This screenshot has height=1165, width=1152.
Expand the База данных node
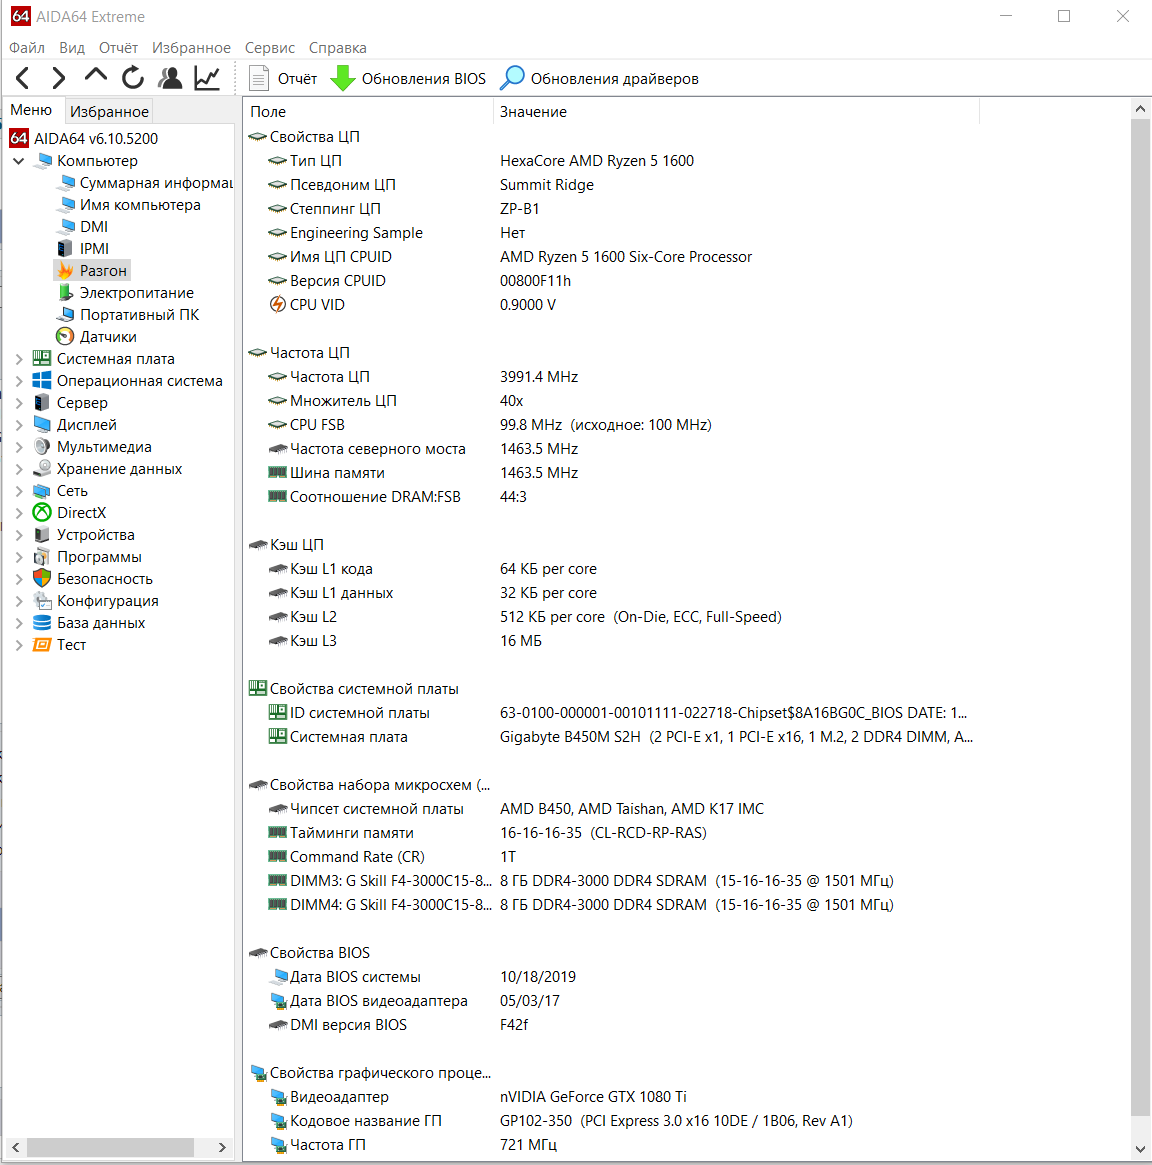point(19,623)
